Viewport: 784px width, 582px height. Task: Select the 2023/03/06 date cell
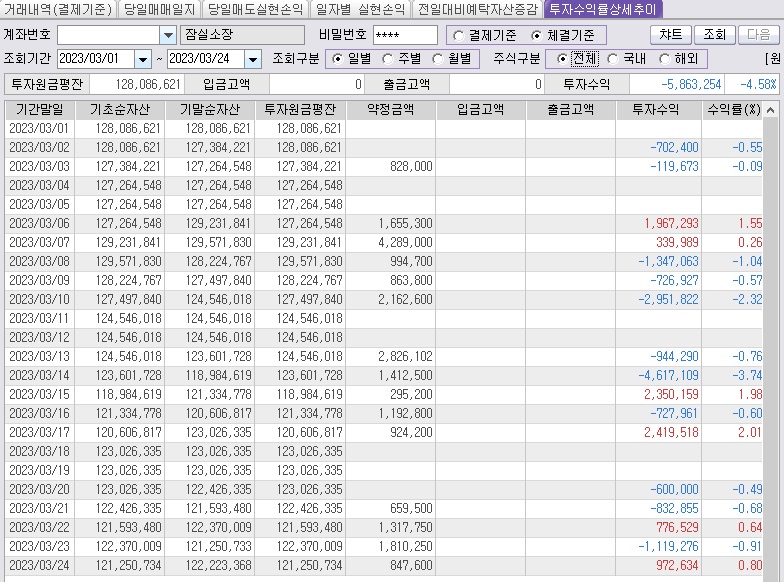[x=39, y=224]
